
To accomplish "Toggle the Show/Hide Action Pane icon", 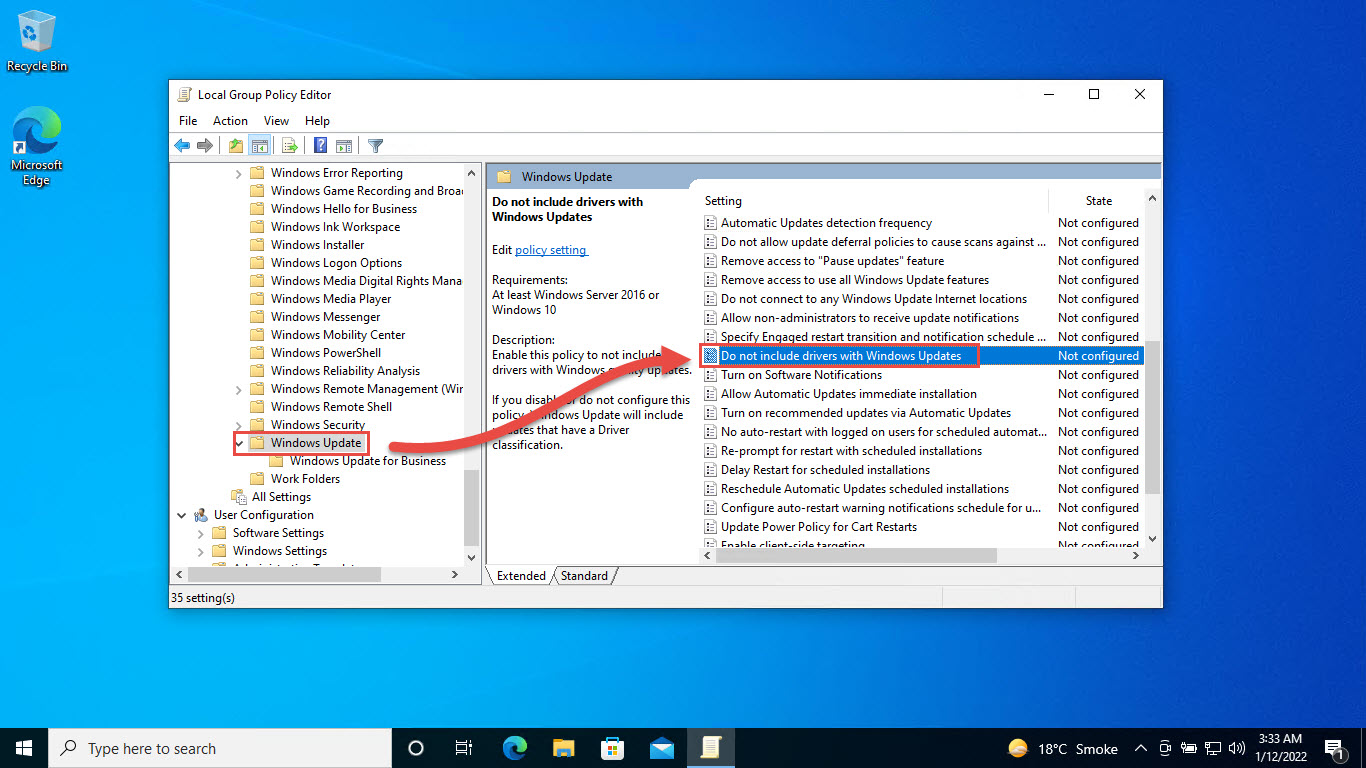I will [x=344, y=145].
